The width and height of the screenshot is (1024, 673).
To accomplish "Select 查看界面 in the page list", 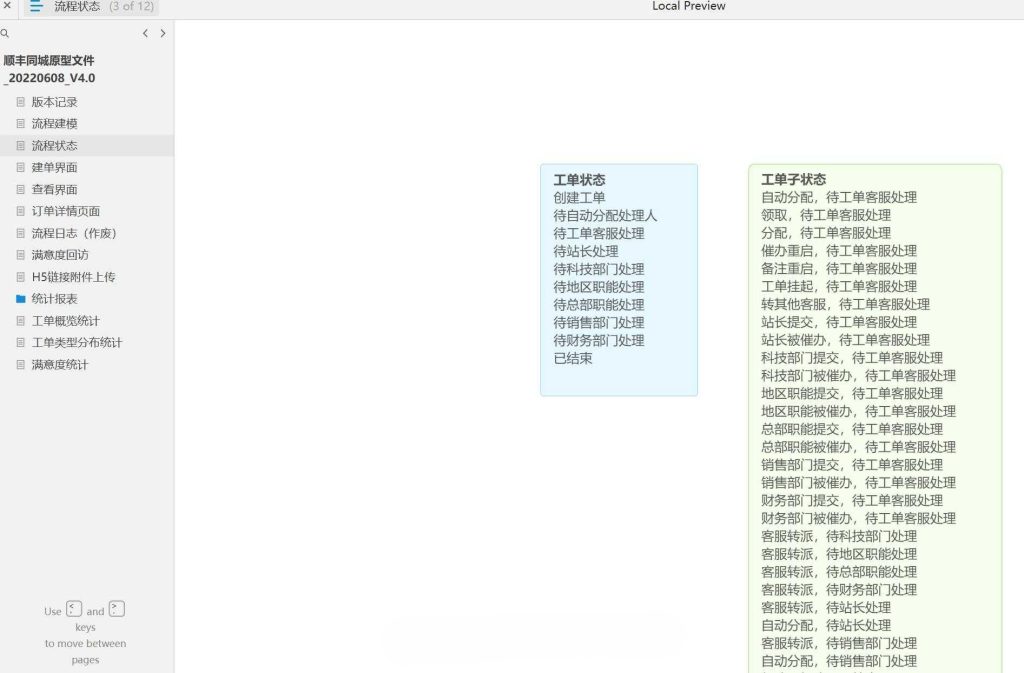I will (54, 188).
